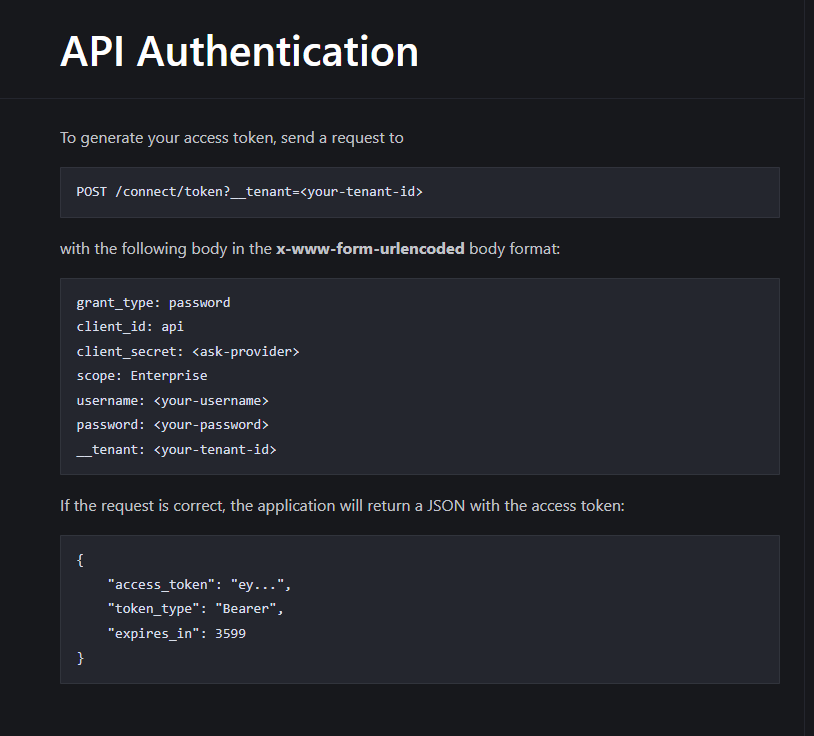Click the "client_id: api" line
The height and width of the screenshot is (736, 814).
tap(130, 326)
